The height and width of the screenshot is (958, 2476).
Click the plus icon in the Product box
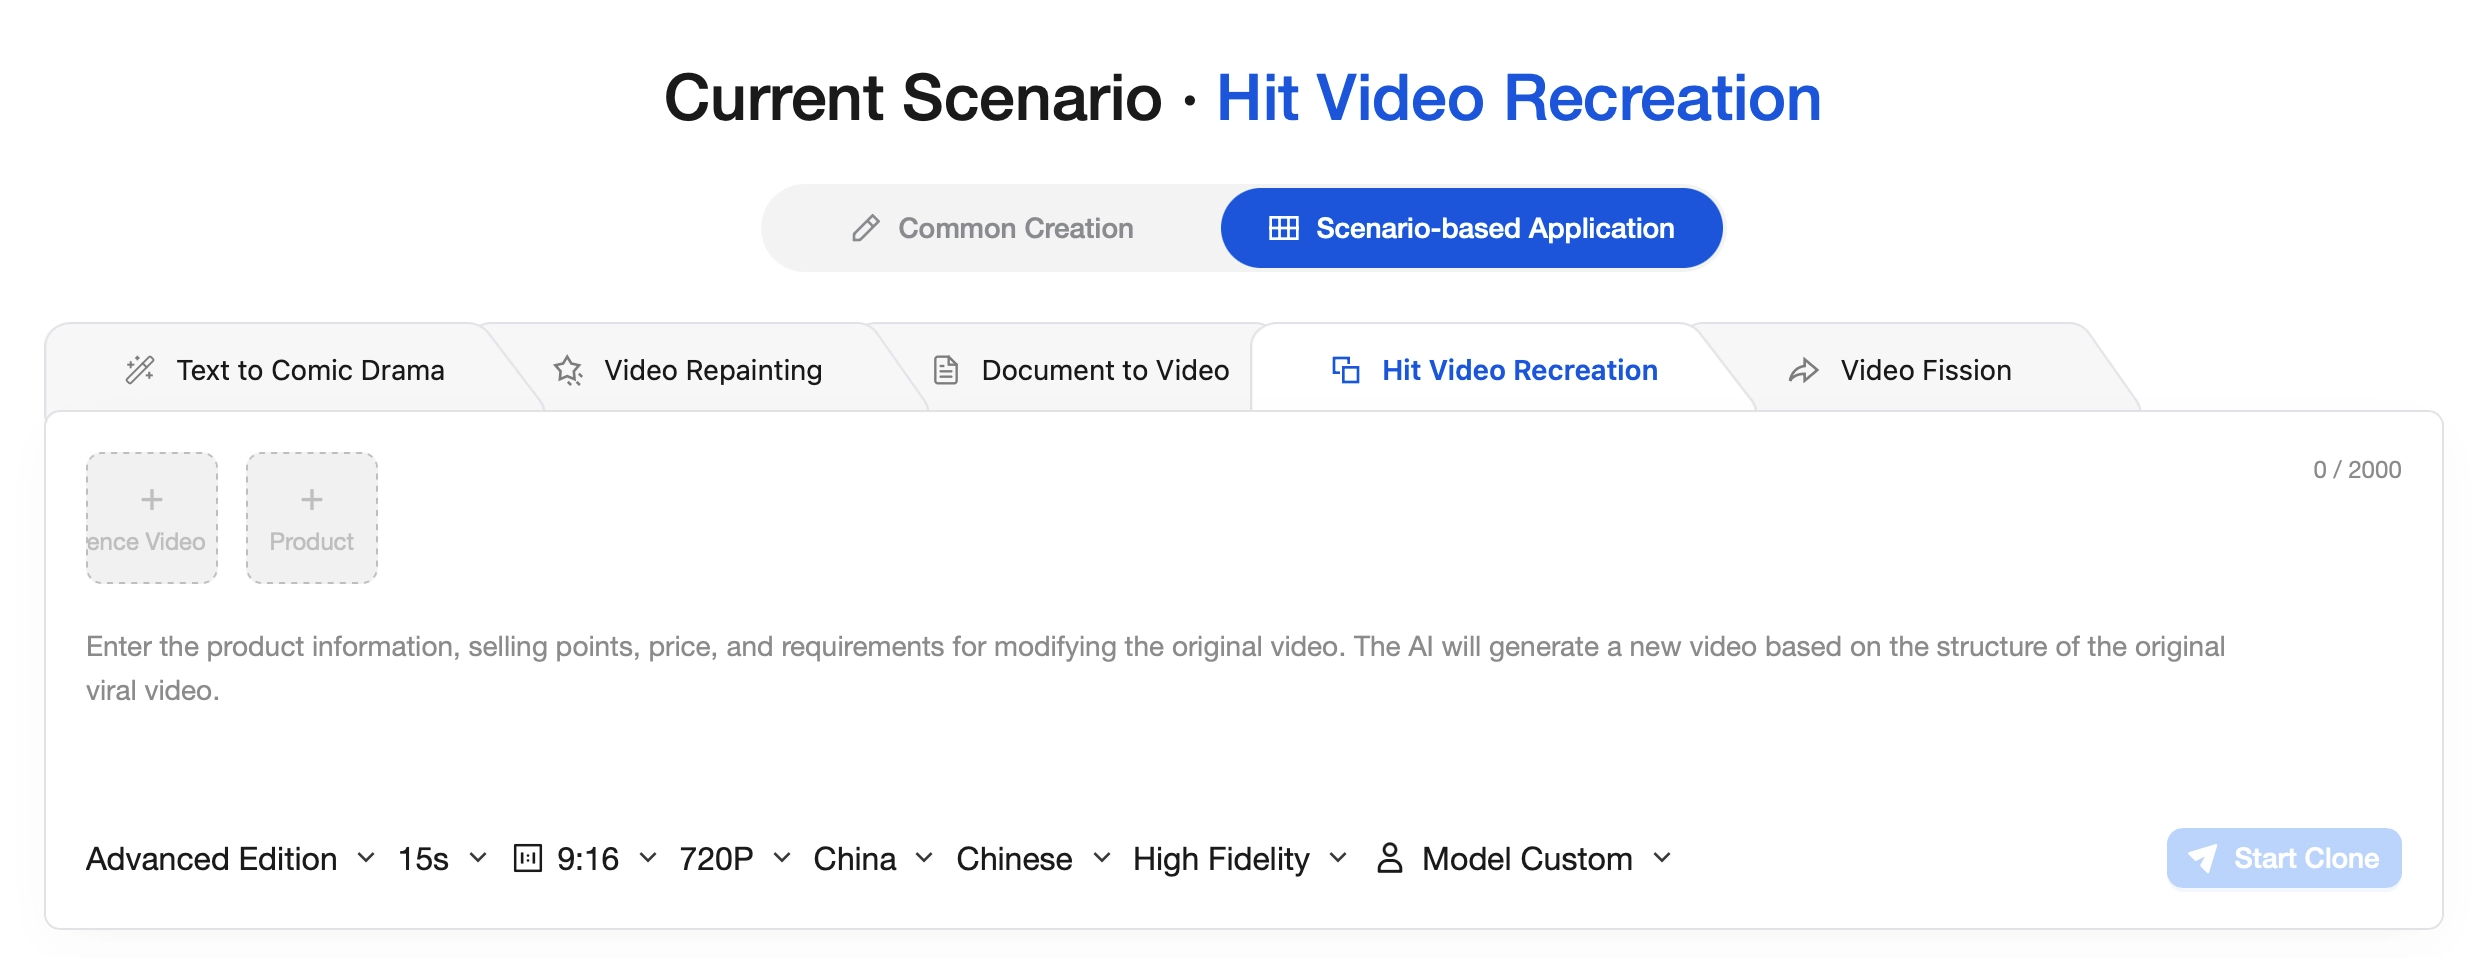coord(312,499)
